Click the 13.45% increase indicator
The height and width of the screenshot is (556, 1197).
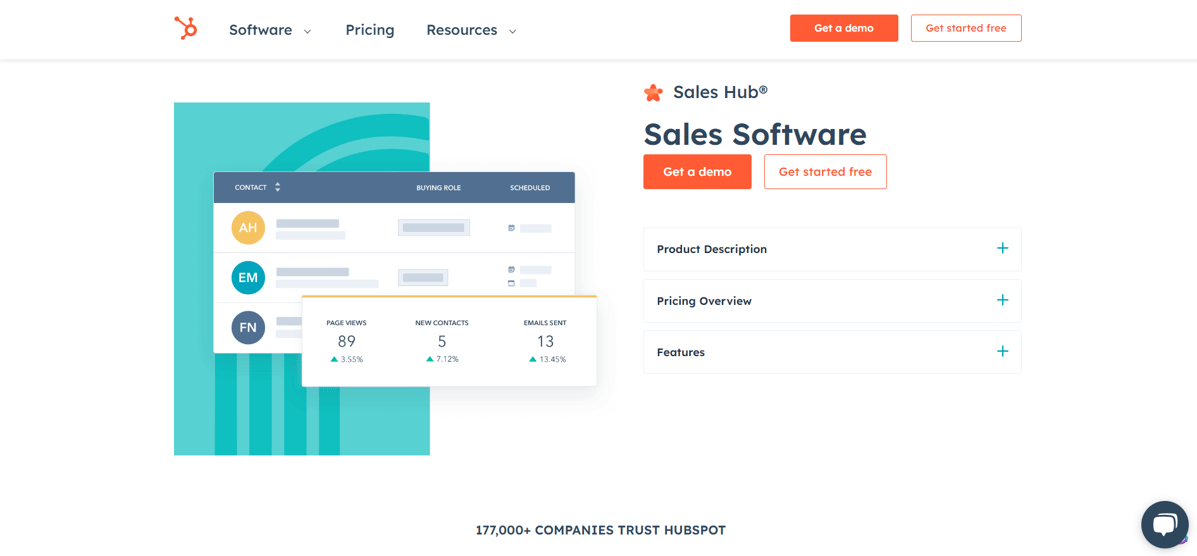pyautogui.click(x=547, y=359)
